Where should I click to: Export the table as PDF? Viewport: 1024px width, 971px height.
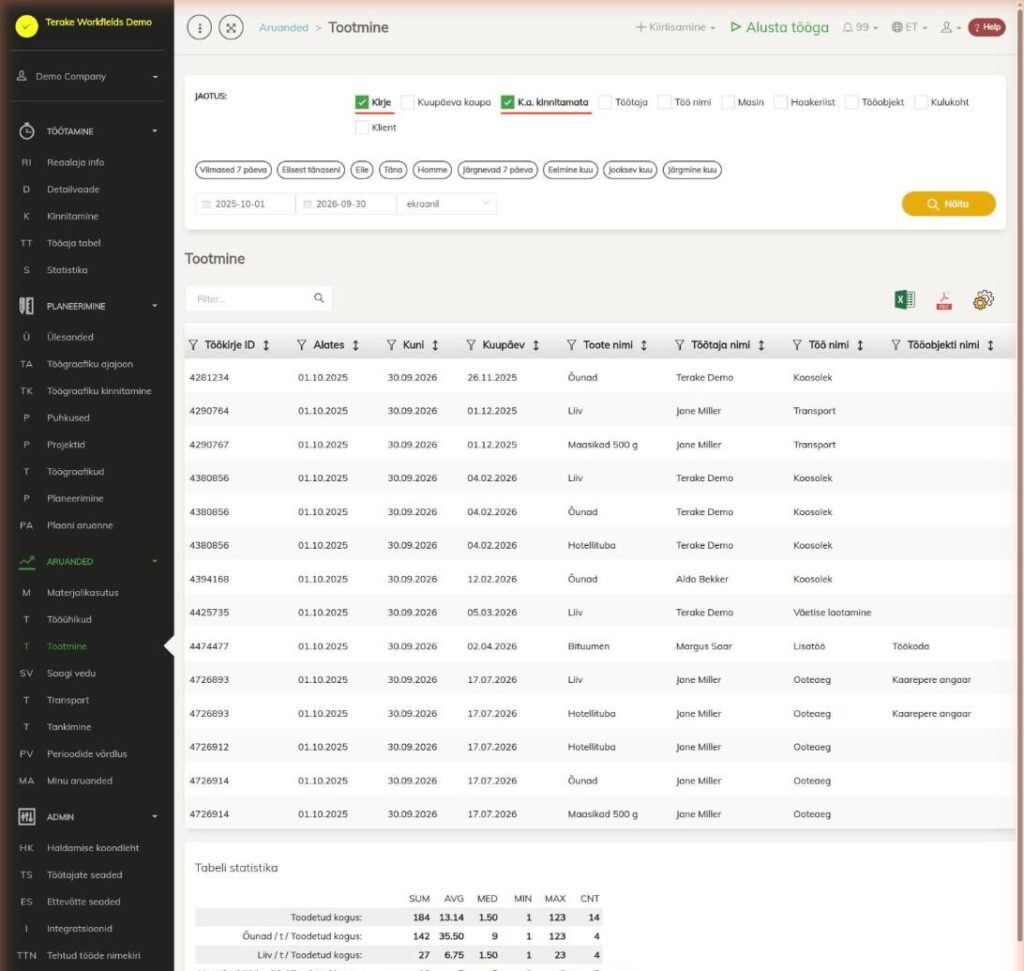(944, 300)
